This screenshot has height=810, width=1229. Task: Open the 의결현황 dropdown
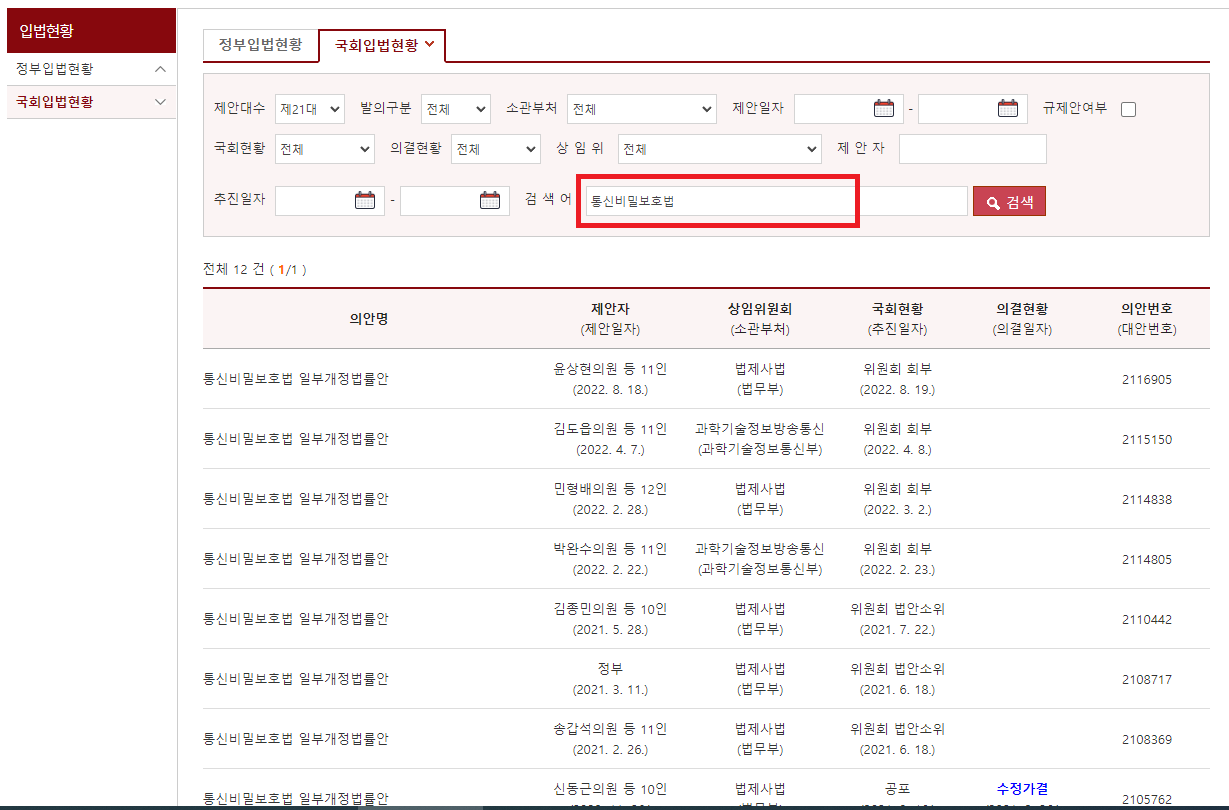[496, 149]
